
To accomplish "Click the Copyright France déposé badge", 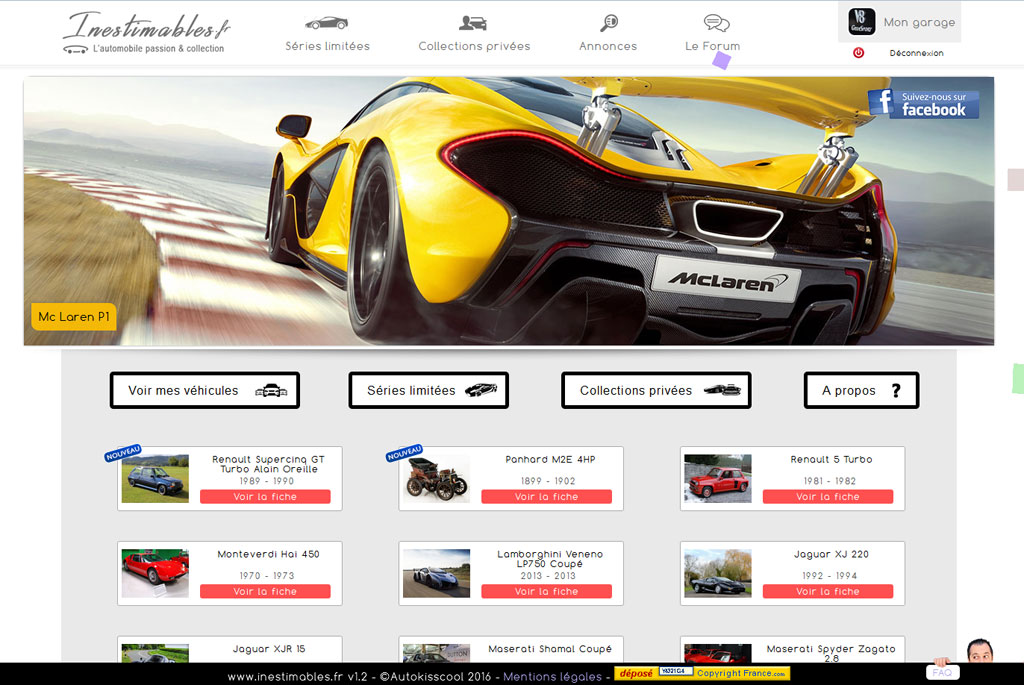I will 702,673.
